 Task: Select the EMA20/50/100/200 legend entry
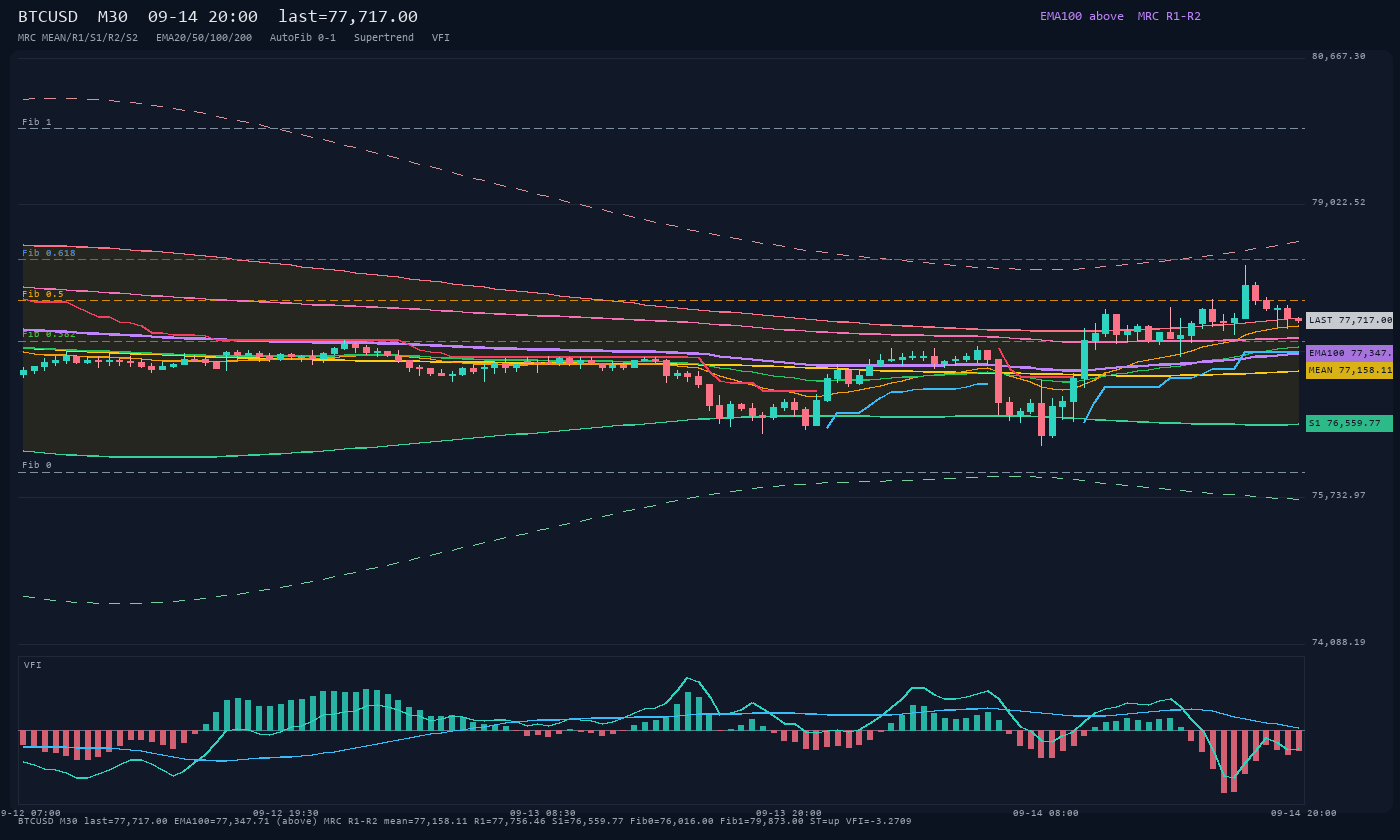click(204, 38)
